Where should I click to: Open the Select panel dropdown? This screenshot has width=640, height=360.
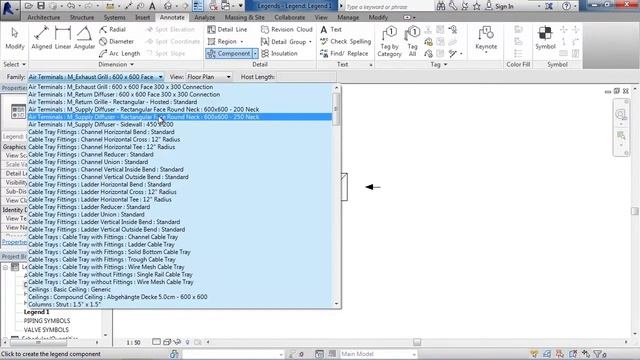(14, 64)
